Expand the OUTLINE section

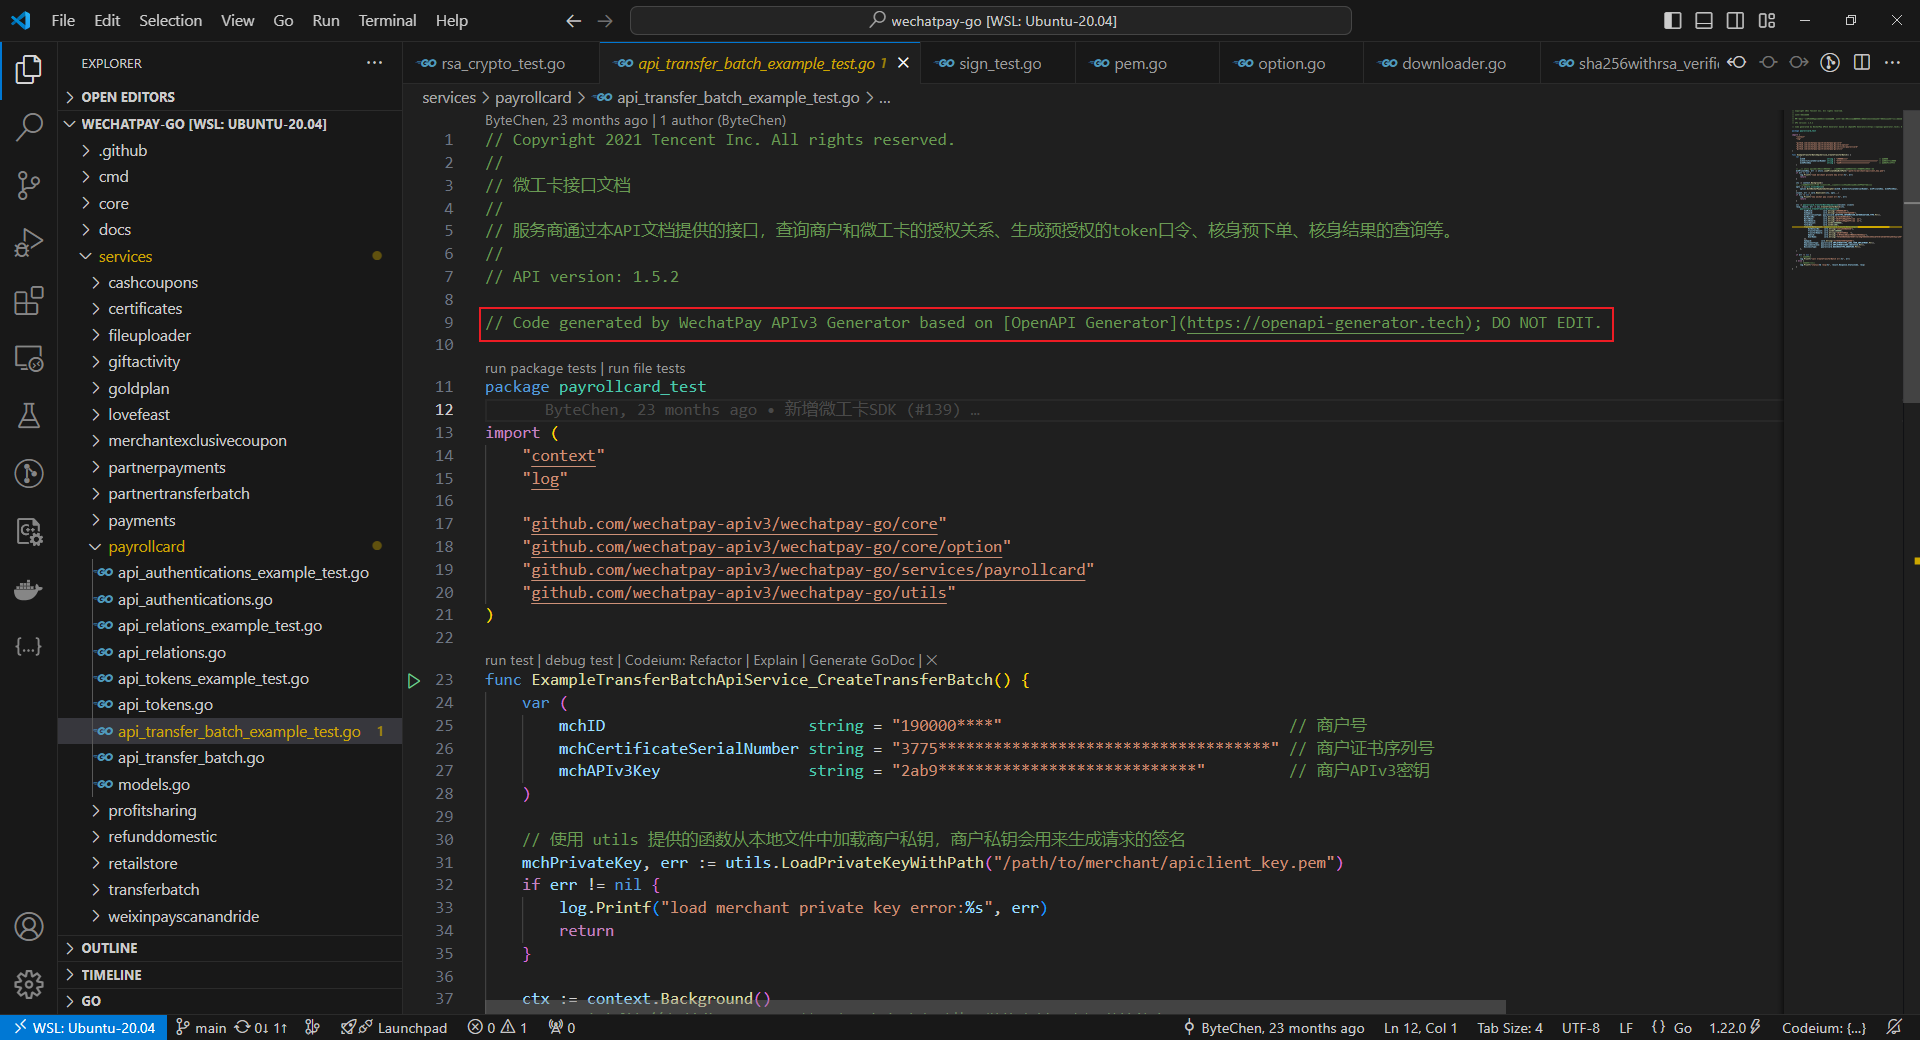[230, 948]
